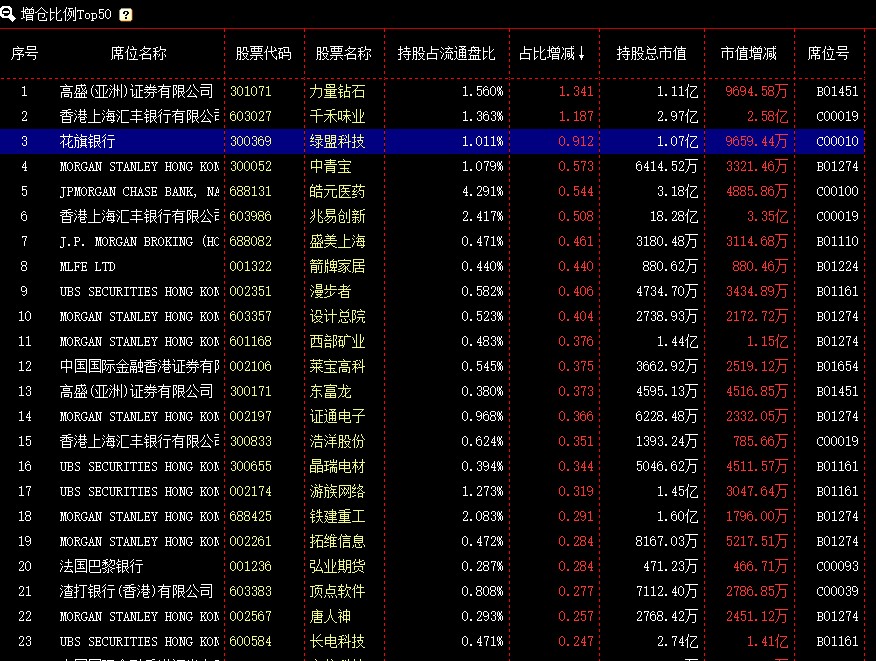
Task: Click stock code 688131 for 皓元医药
Action: point(250,191)
